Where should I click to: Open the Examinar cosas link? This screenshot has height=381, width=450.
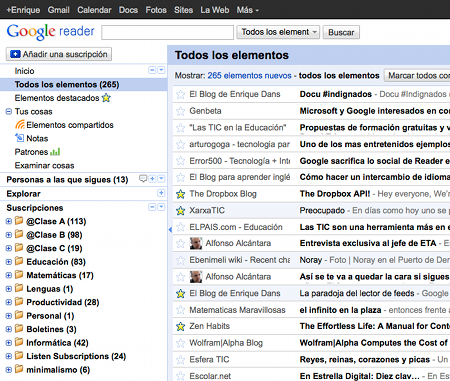tap(44, 166)
